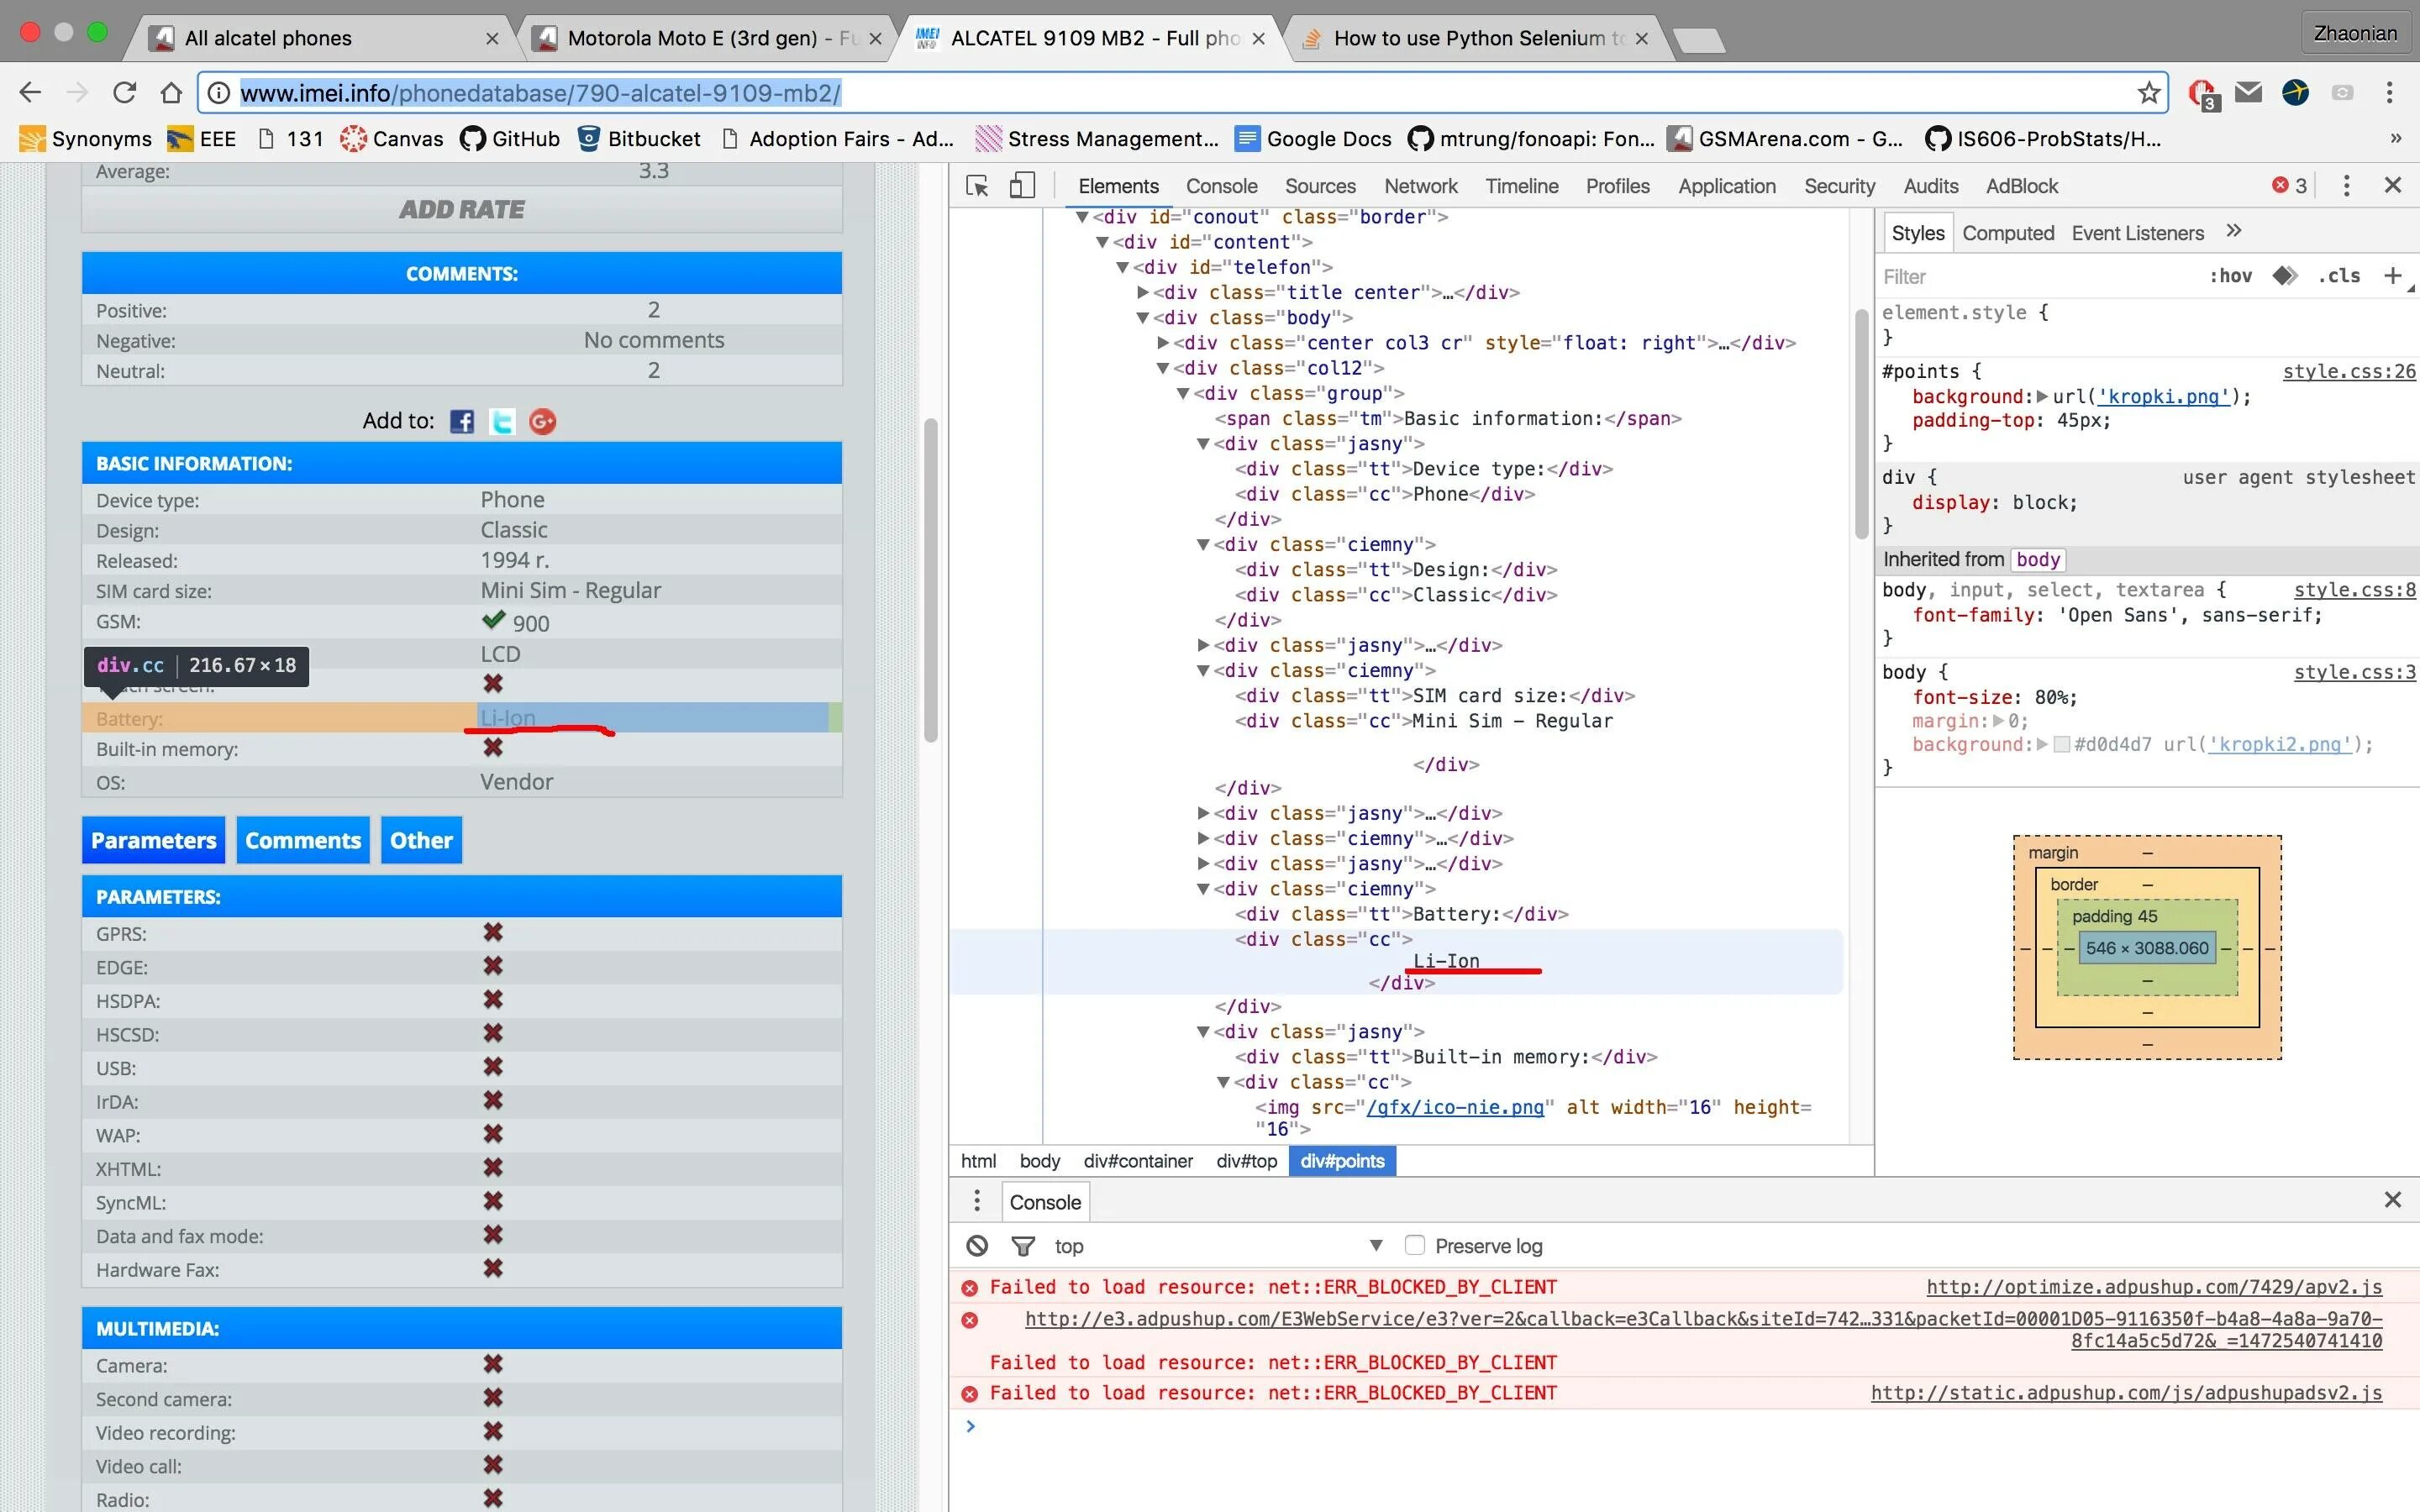This screenshot has width=2420, height=1512.
Task: Switch to Sources tab
Action: coord(1320,186)
